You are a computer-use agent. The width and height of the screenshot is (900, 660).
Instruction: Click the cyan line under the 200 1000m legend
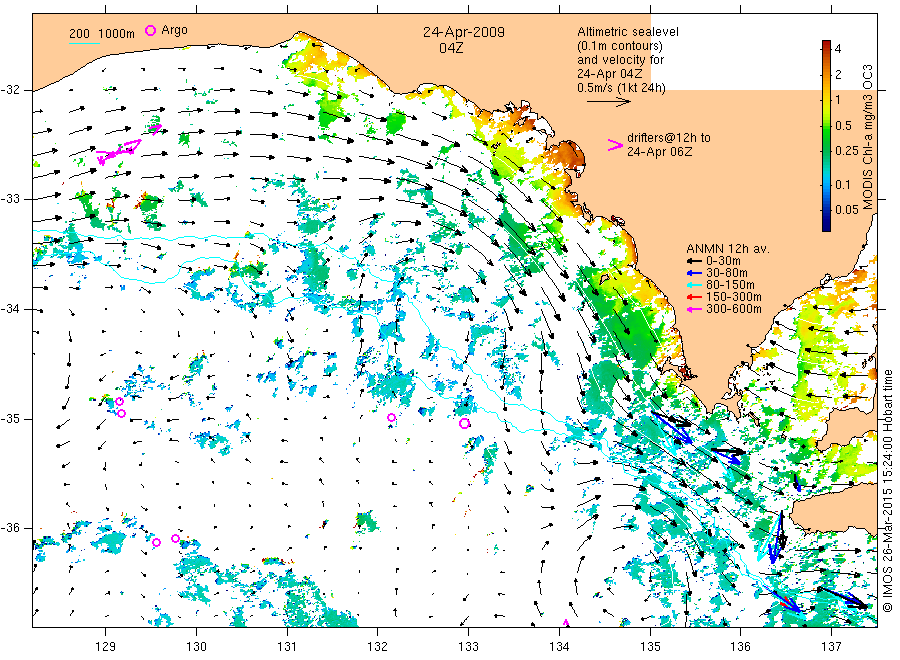(84, 43)
